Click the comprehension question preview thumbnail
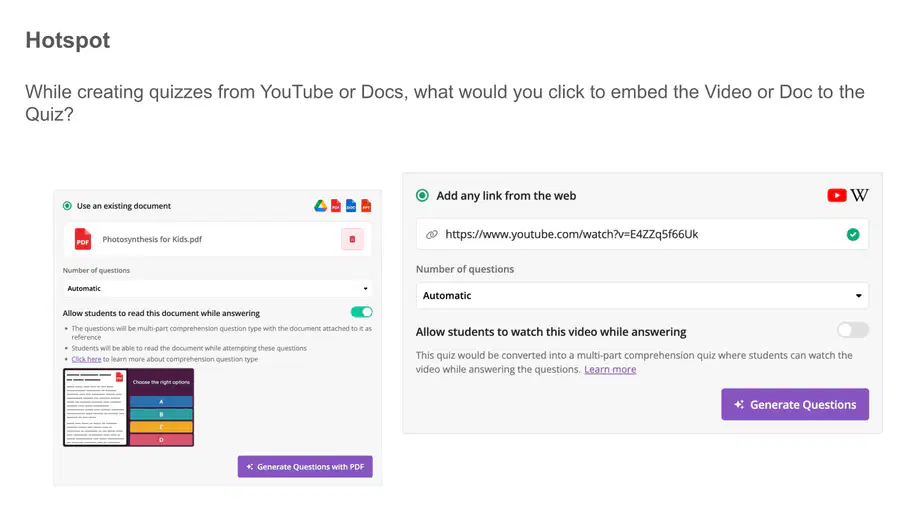 tap(129, 407)
